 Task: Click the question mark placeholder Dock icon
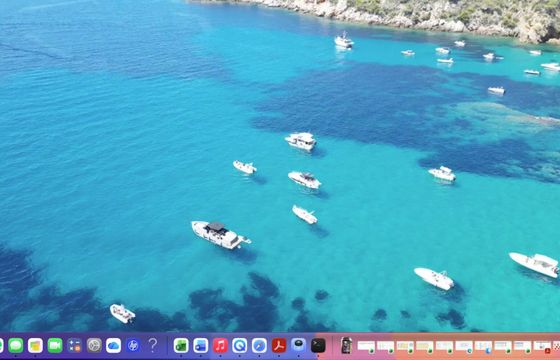tap(152, 345)
